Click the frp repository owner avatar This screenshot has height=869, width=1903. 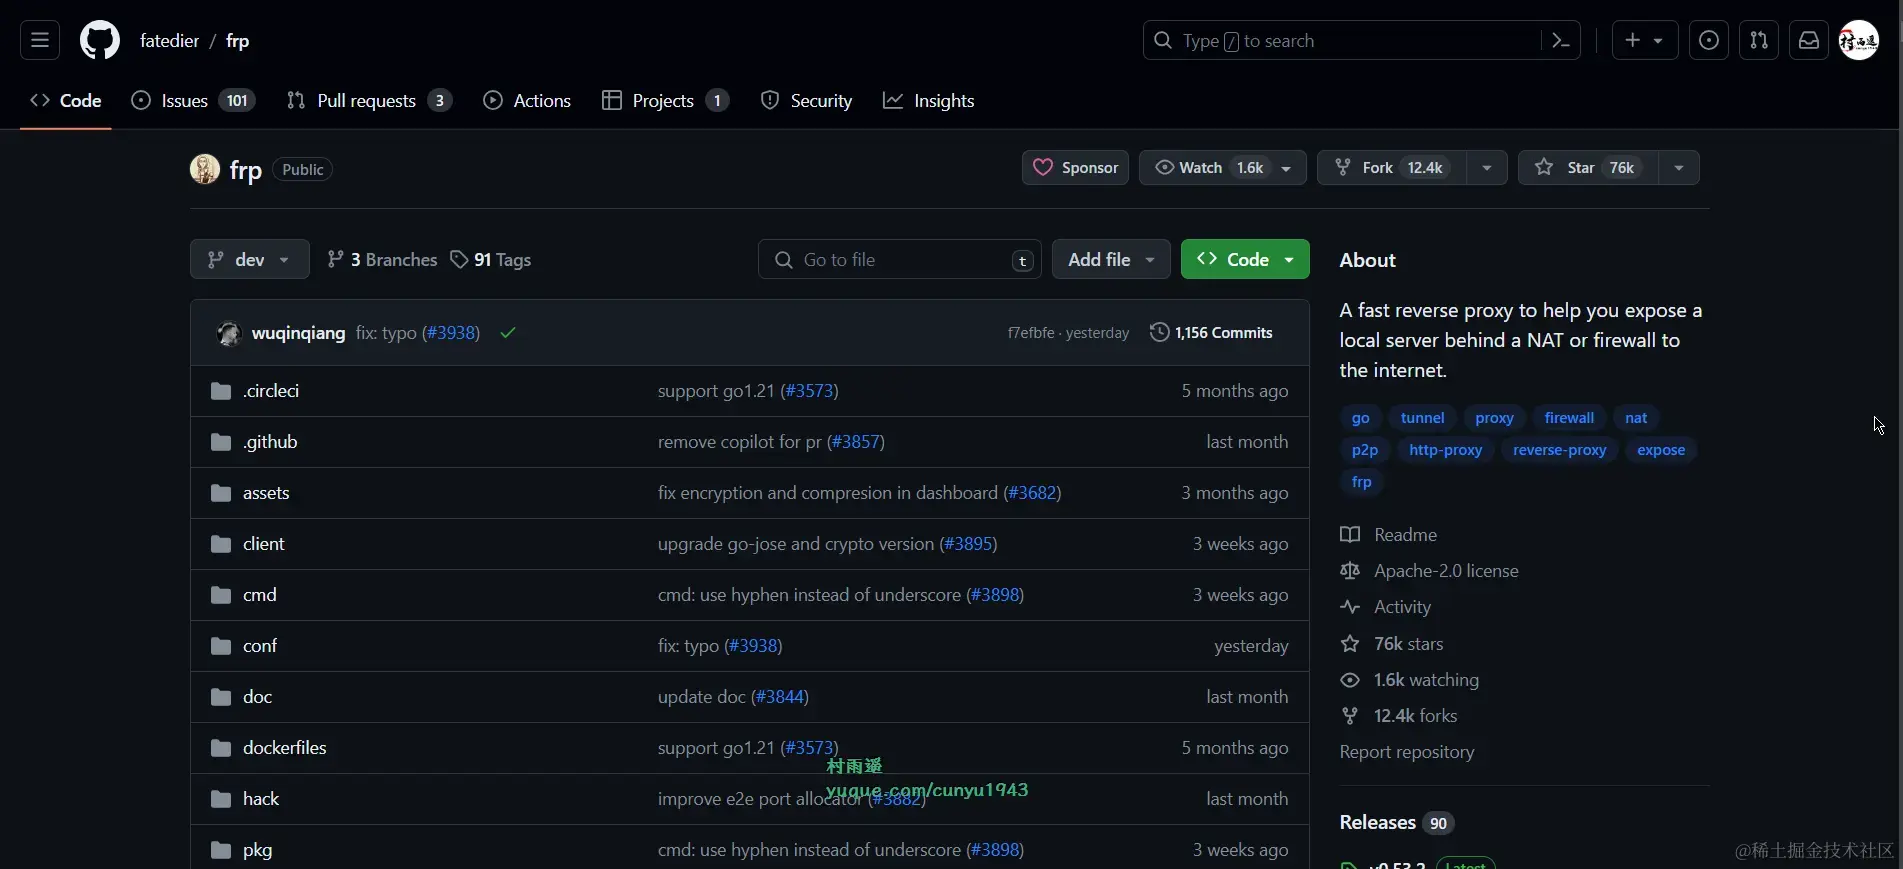pyautogui.click(x=205, y=169)
